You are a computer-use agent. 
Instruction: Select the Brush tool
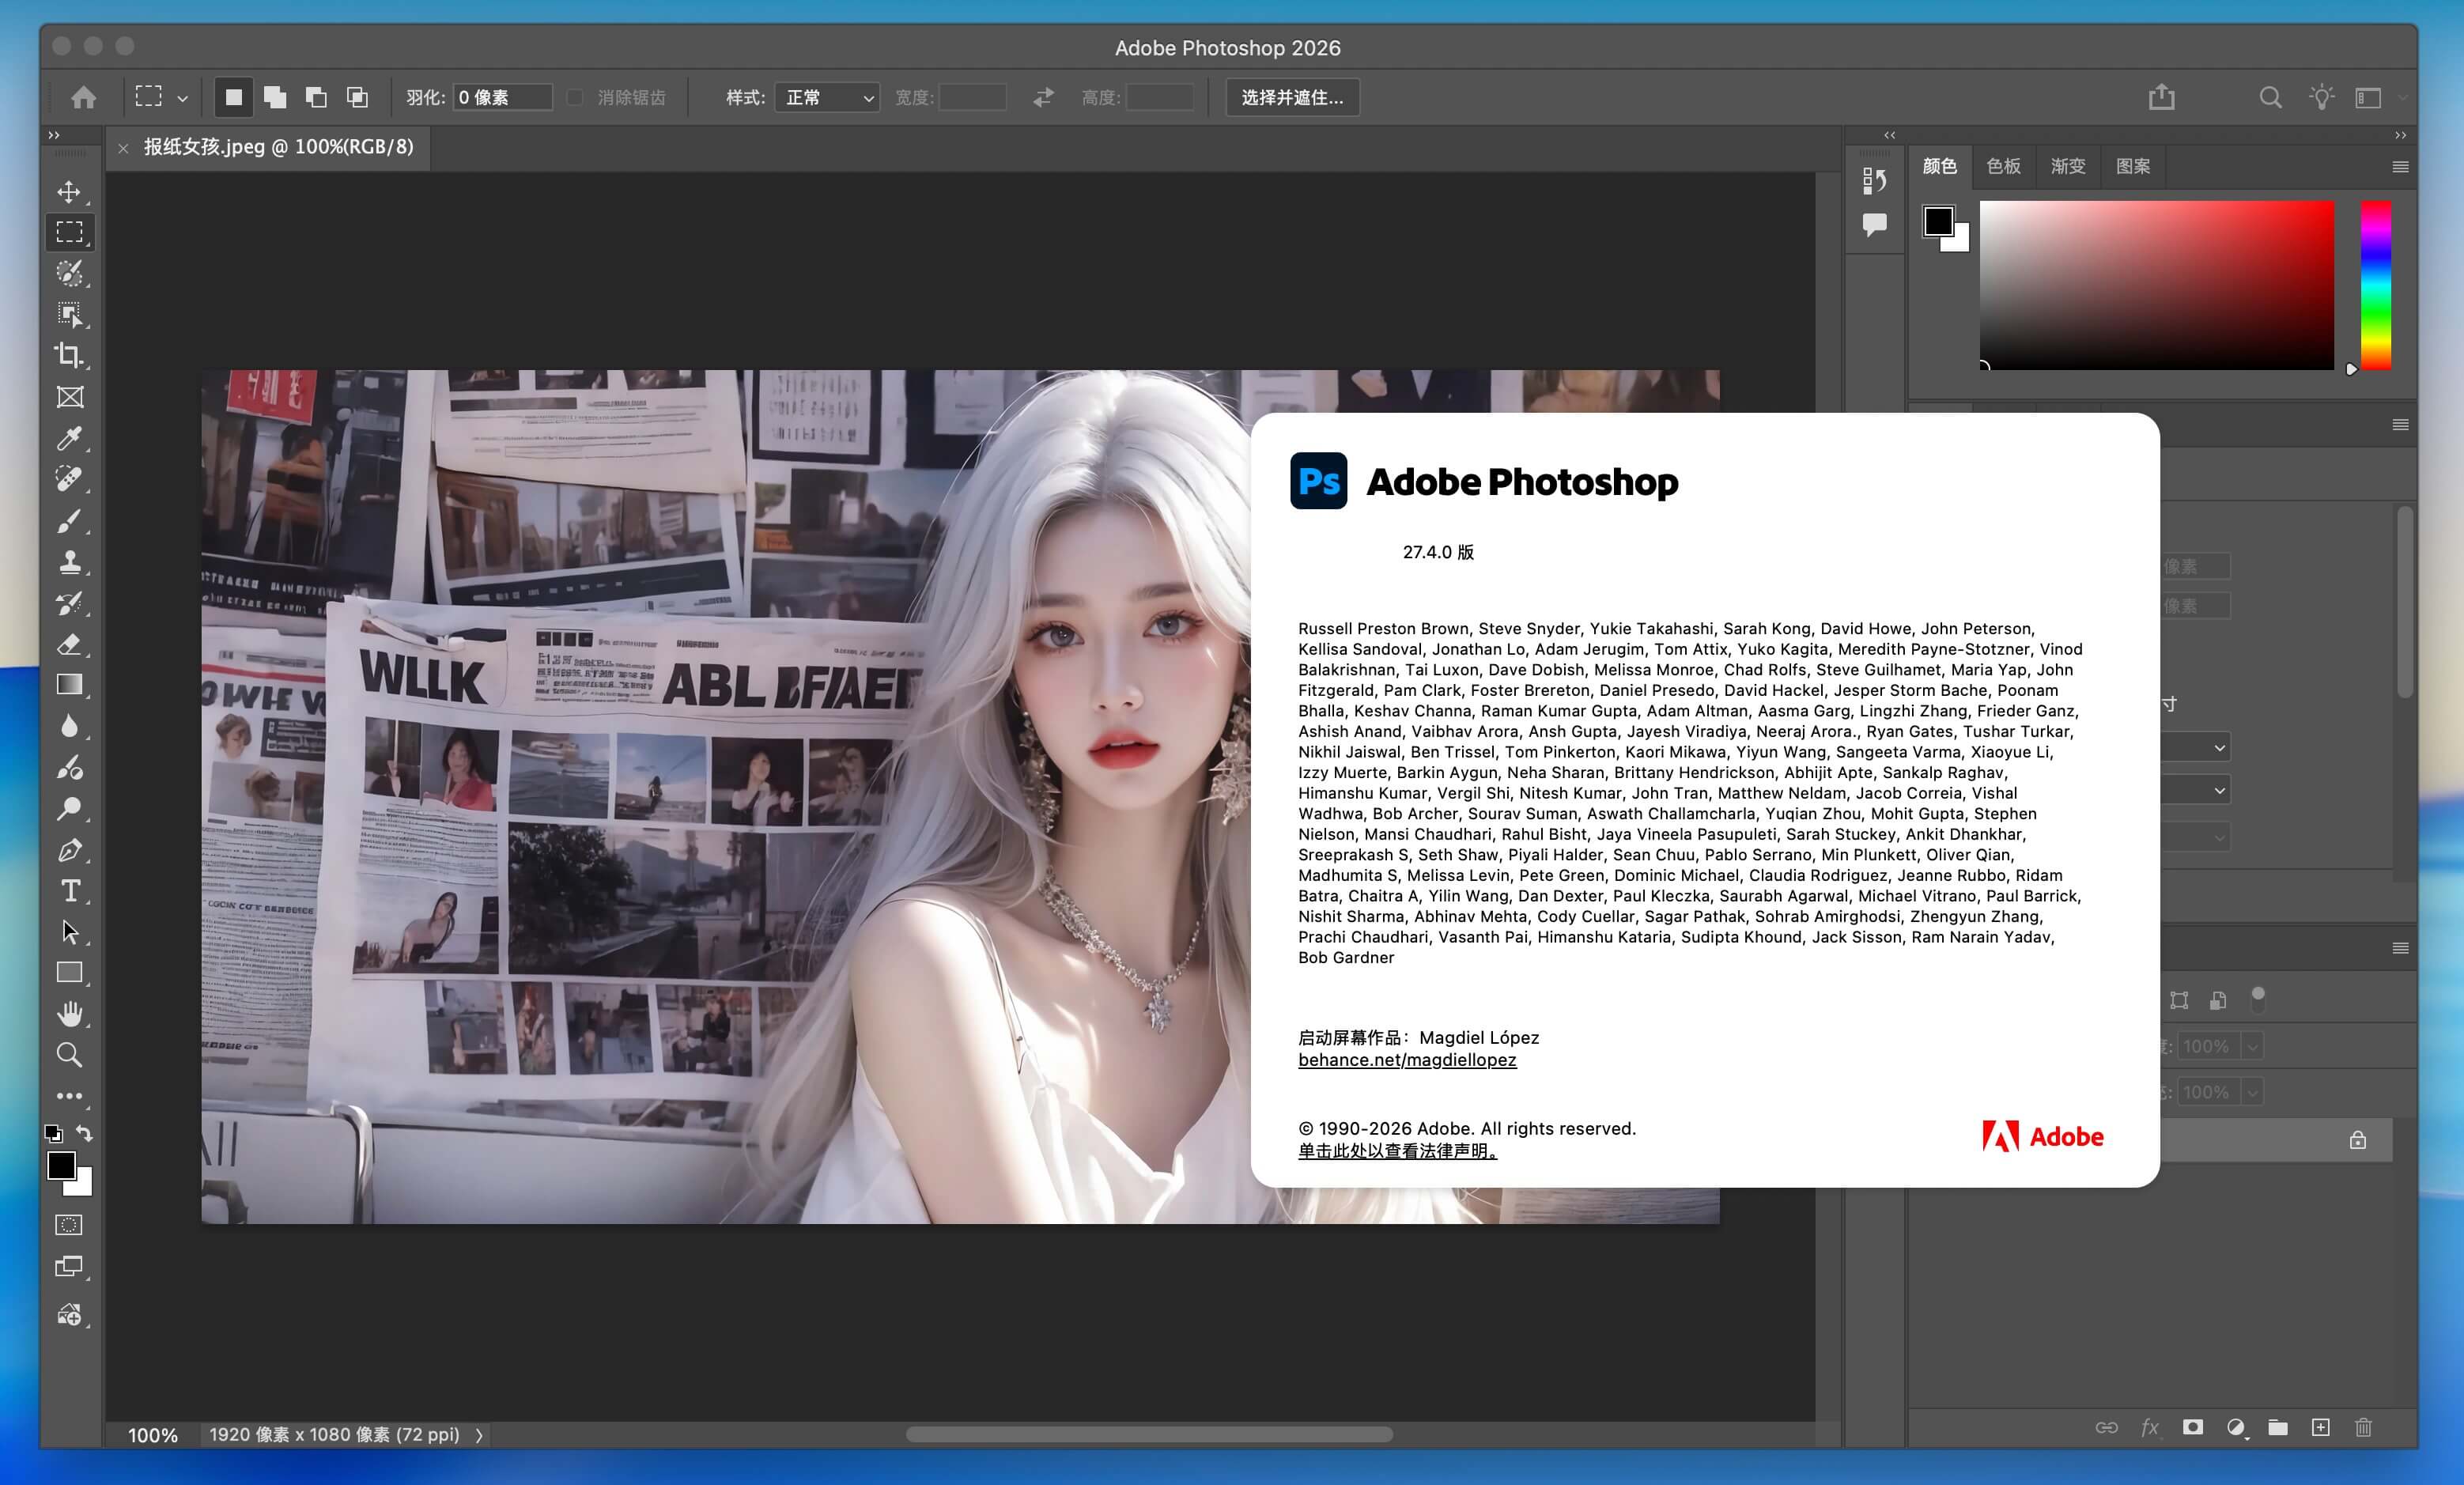click(x=69, y=521)
